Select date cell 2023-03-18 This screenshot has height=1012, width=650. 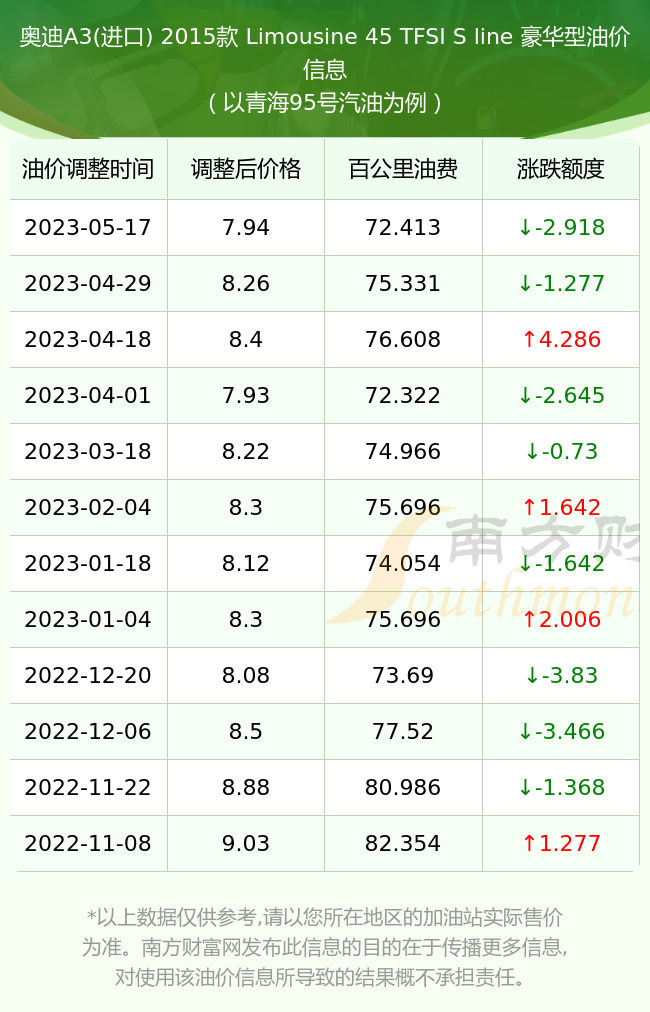pos(88,452)
